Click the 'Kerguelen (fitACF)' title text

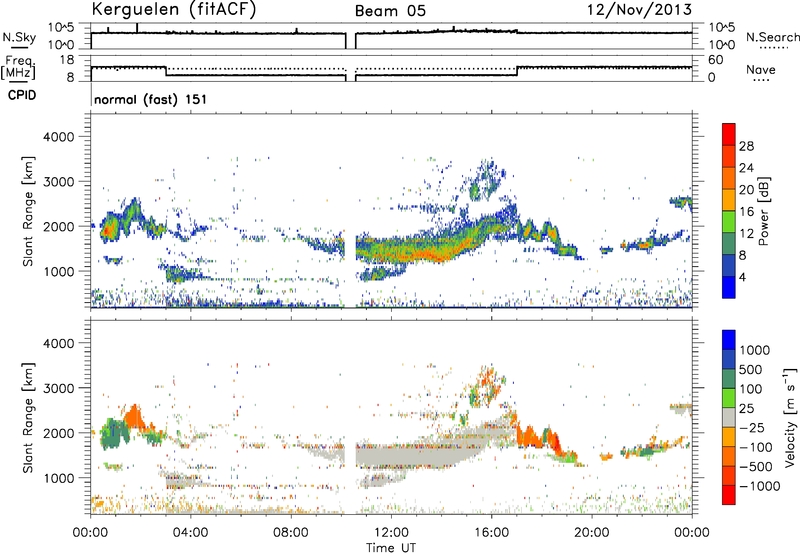tap(173, 9)
